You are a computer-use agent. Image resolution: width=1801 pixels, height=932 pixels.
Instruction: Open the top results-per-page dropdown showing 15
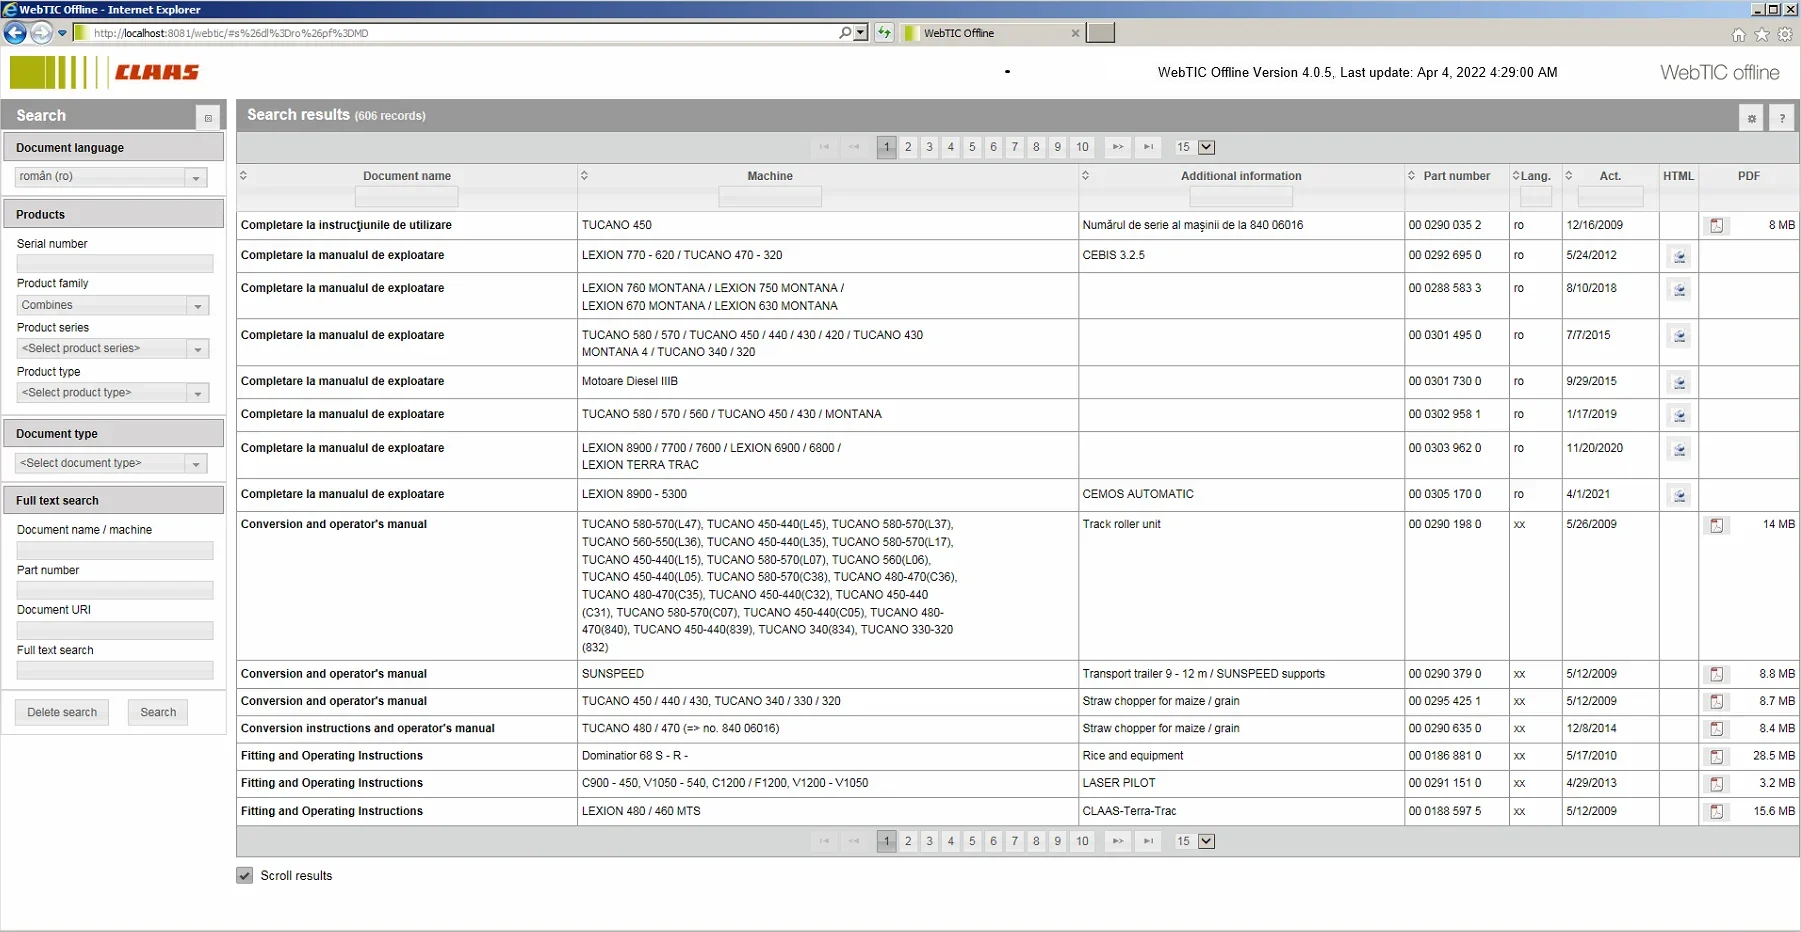point(1206,148)
